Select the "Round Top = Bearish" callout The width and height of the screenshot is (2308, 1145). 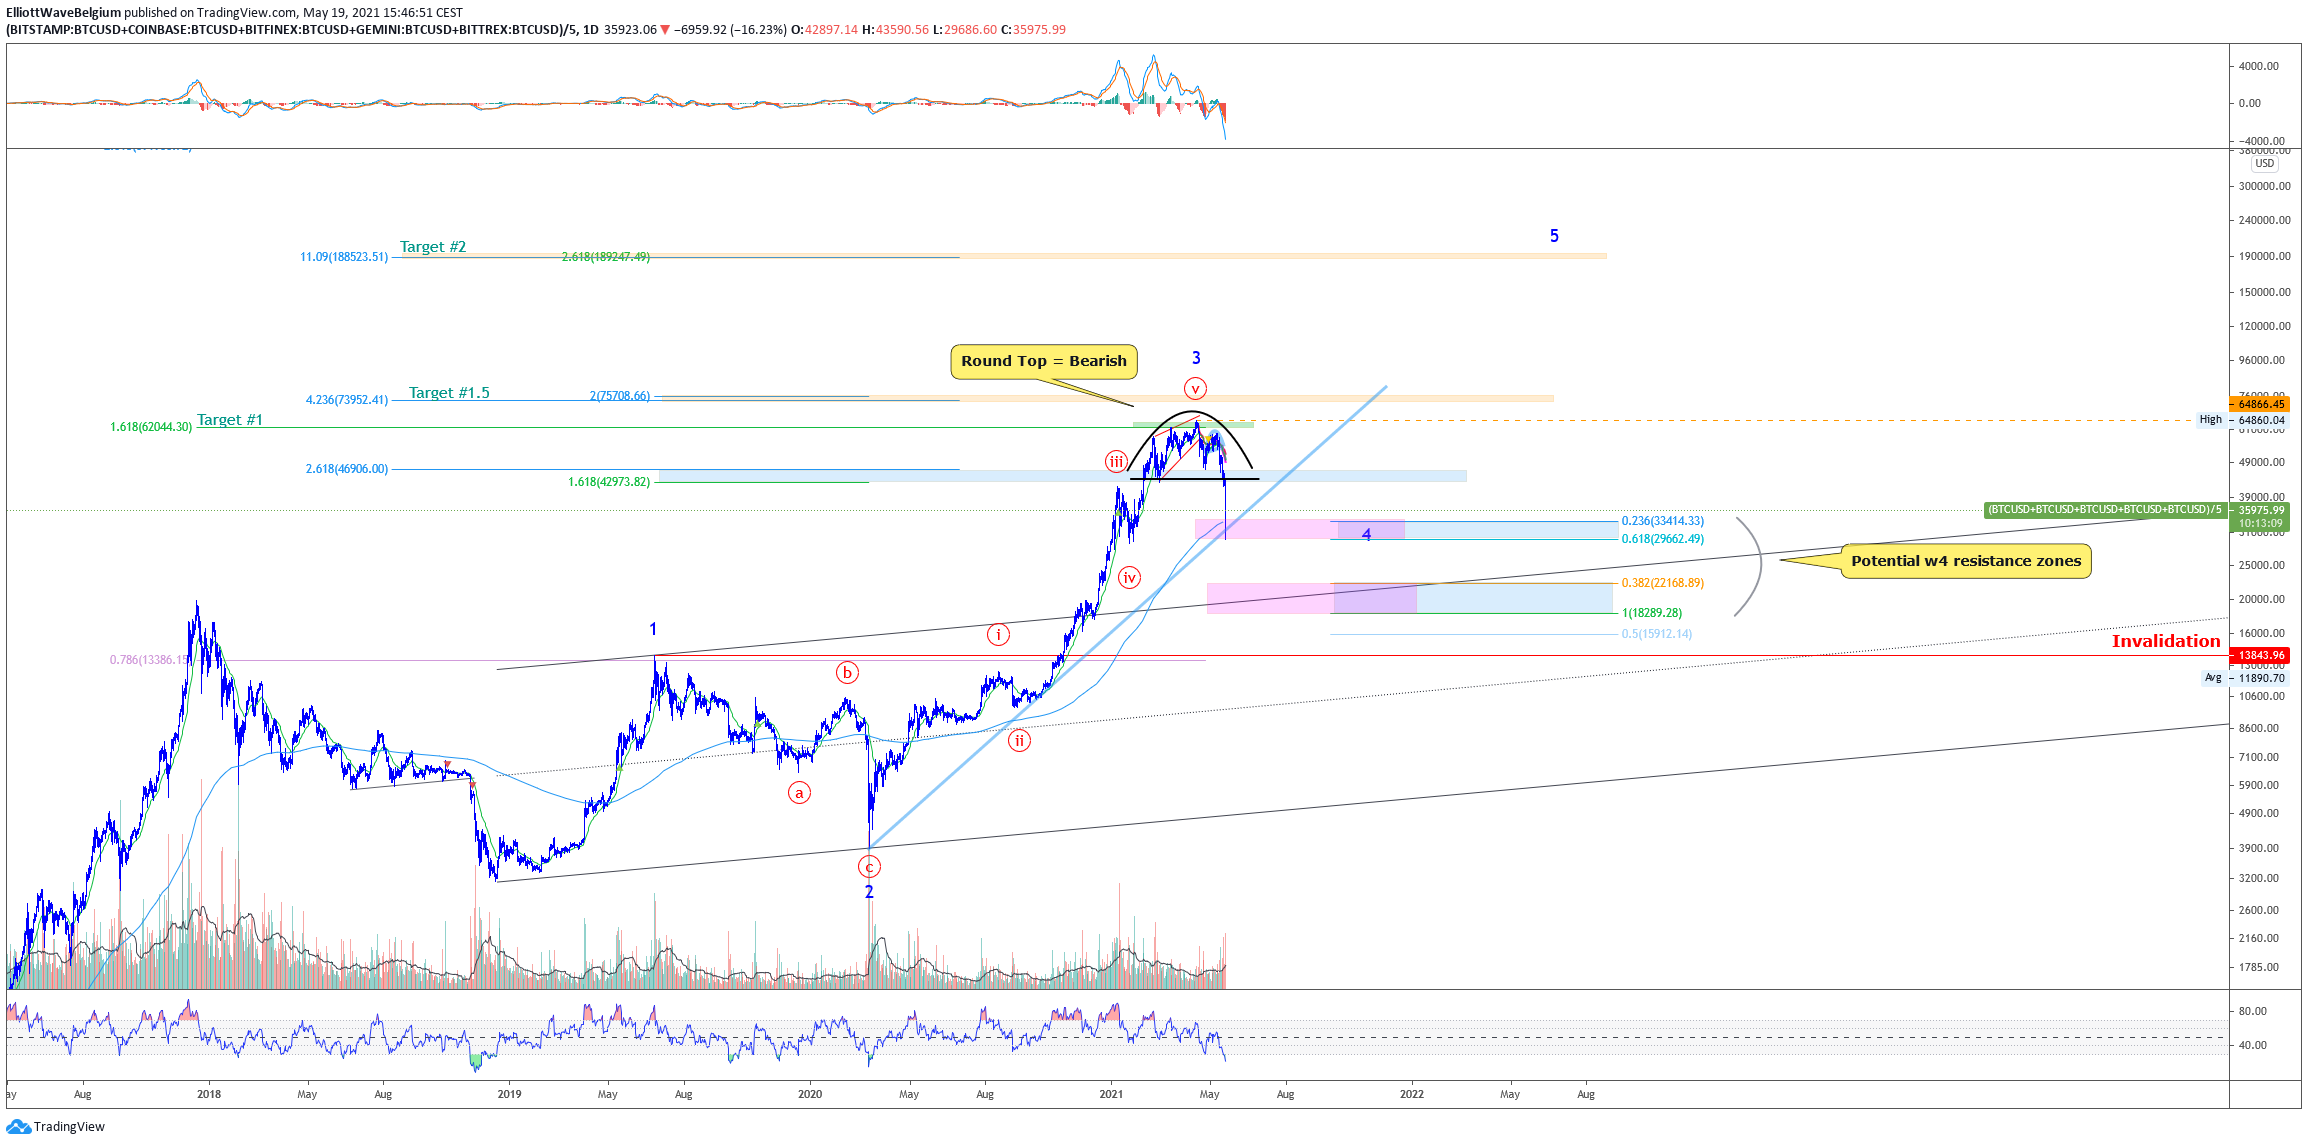coord(1044,361)
